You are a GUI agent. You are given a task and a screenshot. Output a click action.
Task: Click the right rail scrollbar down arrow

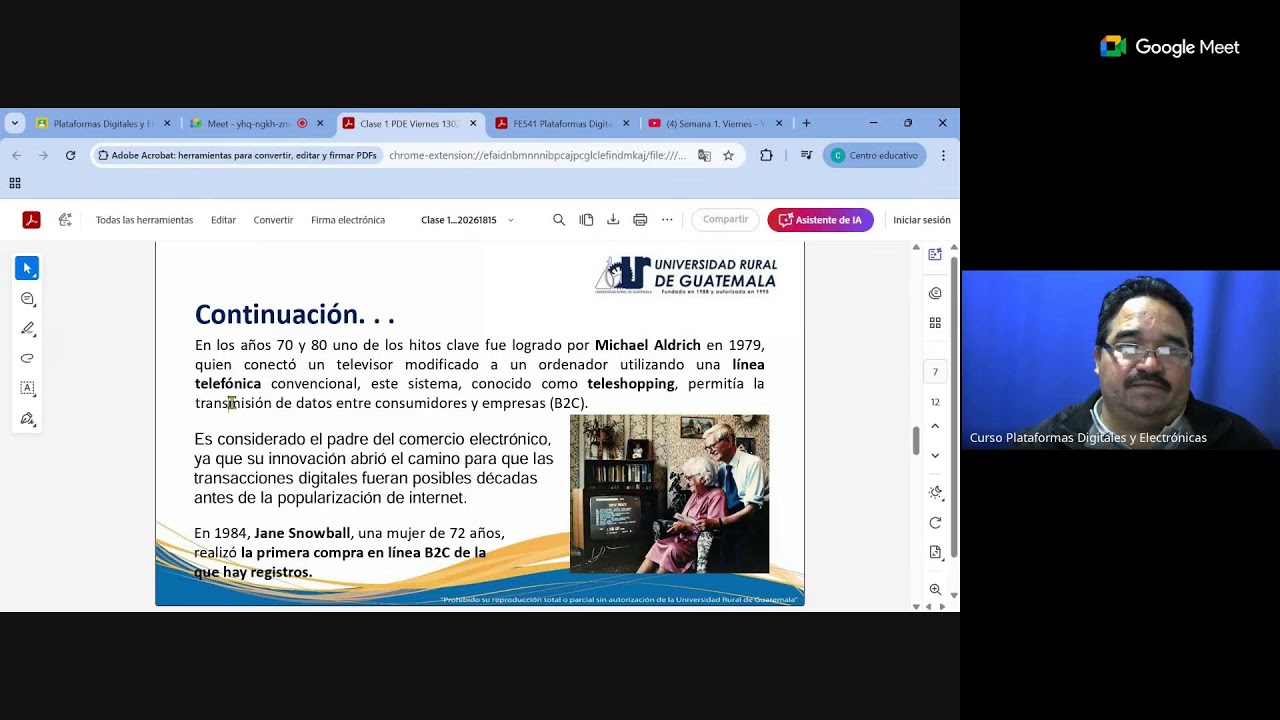954,596
